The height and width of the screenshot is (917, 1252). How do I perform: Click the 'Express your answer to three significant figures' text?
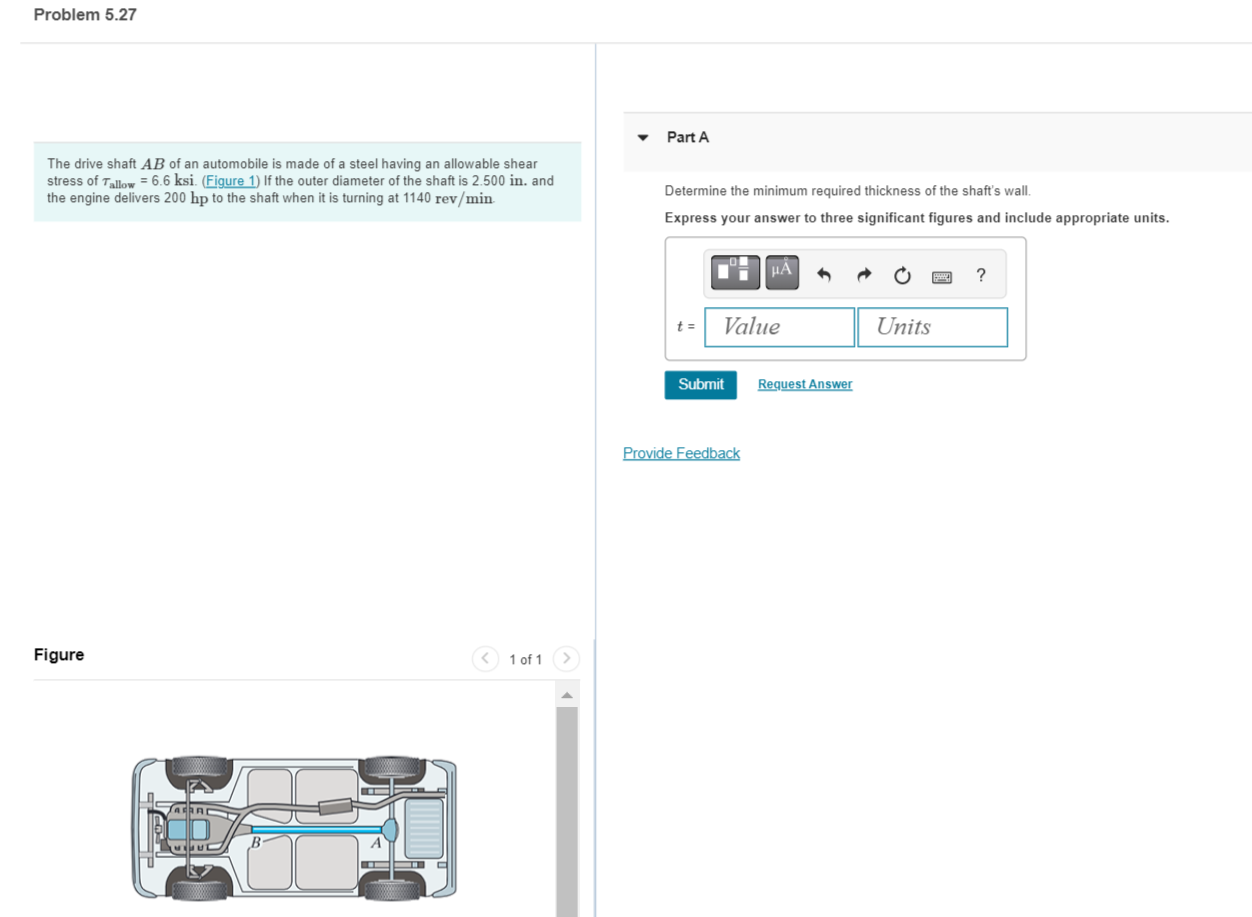coord(916,218)
